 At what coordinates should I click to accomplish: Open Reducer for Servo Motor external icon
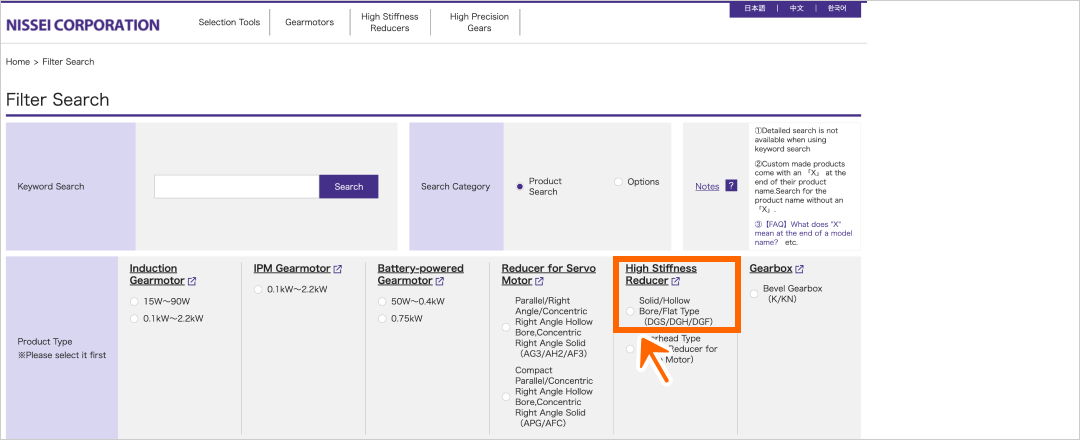[x=539, y=282]
